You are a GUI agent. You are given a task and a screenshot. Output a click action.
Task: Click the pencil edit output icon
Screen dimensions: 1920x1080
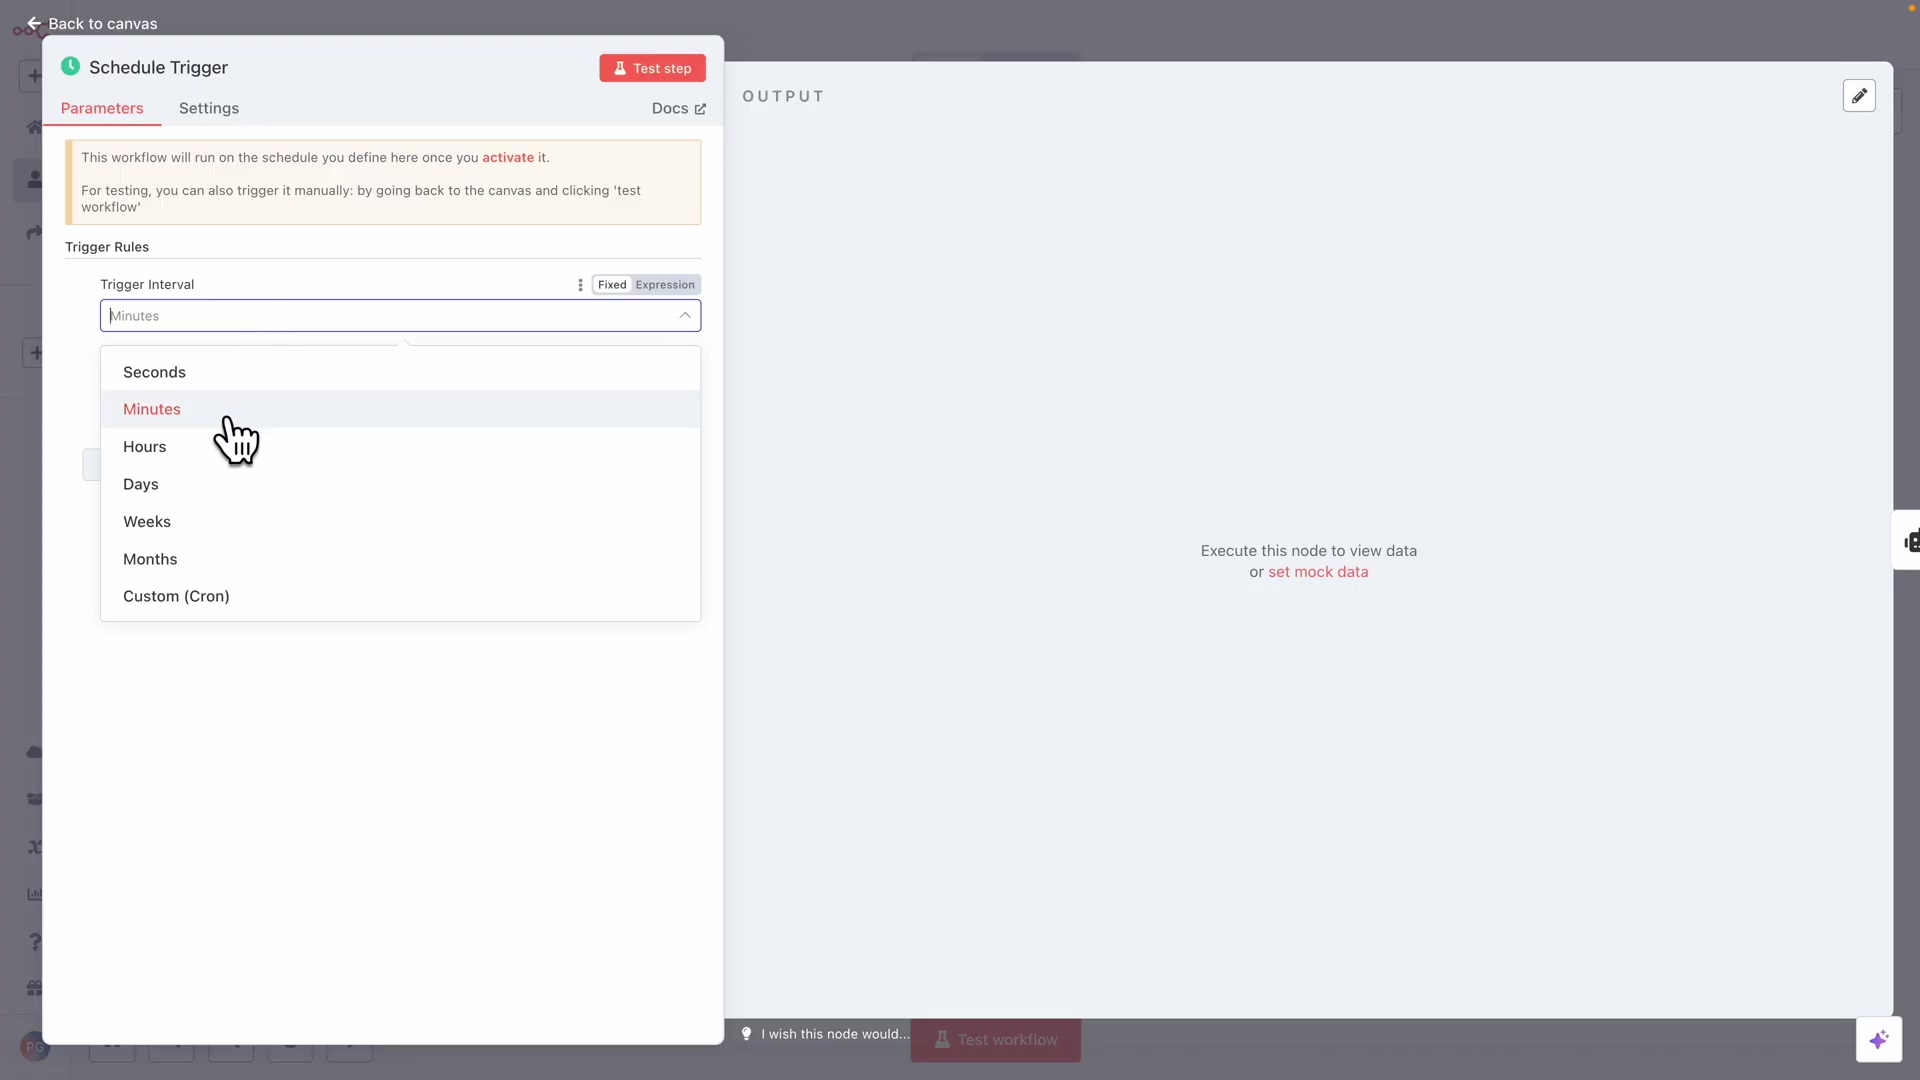[1859, 96]
